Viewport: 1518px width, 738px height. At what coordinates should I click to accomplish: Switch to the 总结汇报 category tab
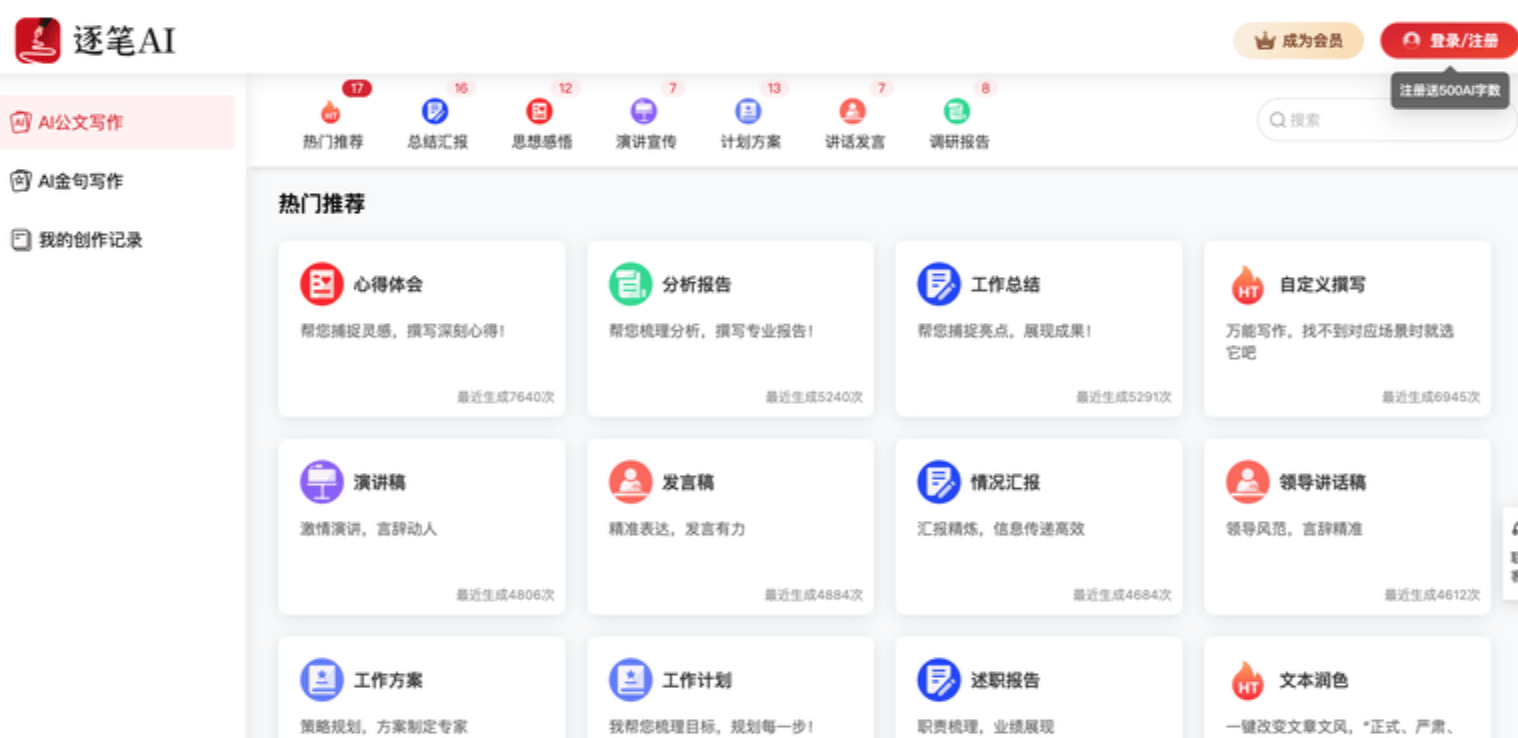pos(437,123)
